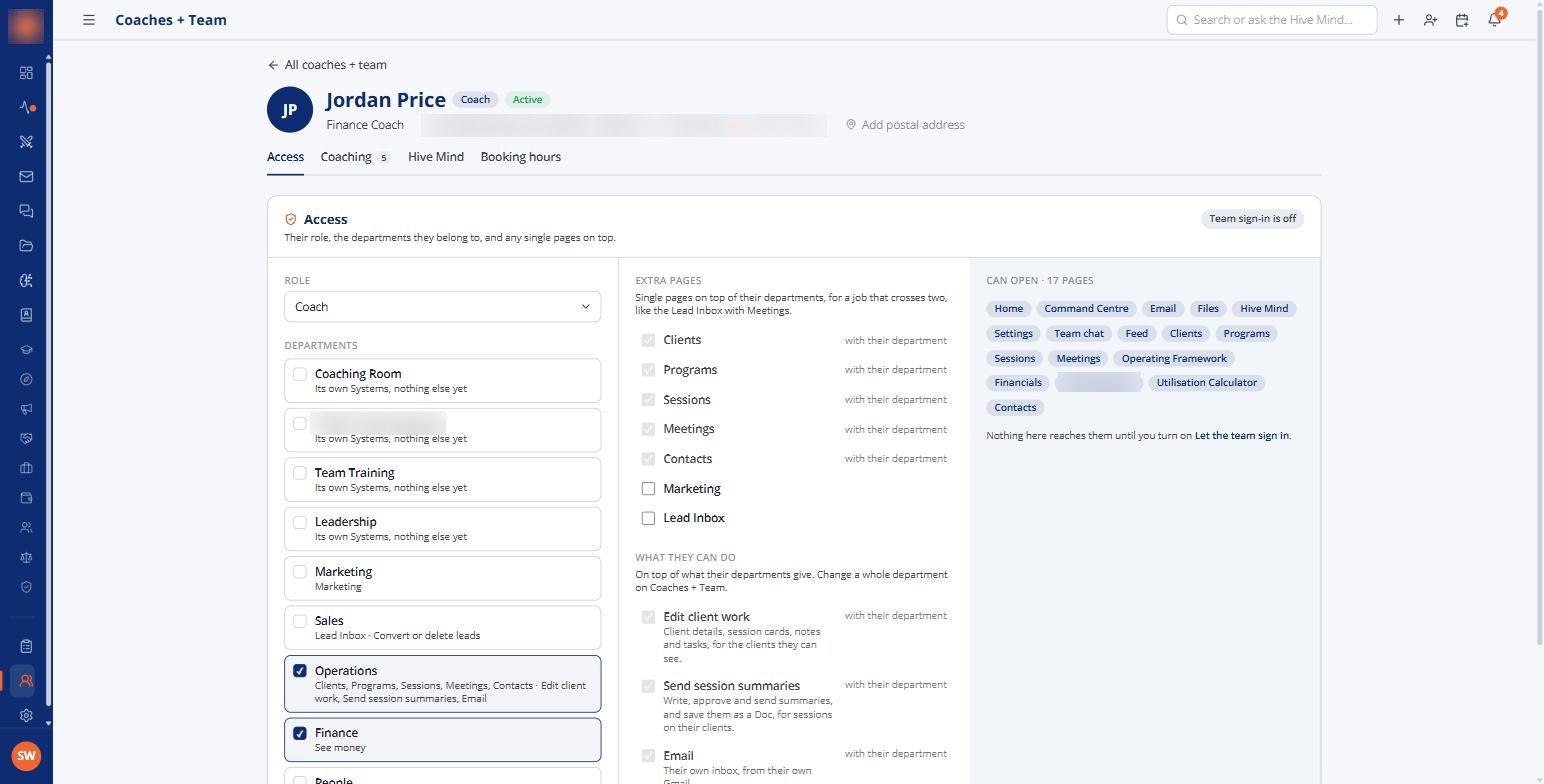Uncheck the Operations department checkbox
This screenshot has height=784, width=1544.
pyautogui.click(x=300, y=671)
